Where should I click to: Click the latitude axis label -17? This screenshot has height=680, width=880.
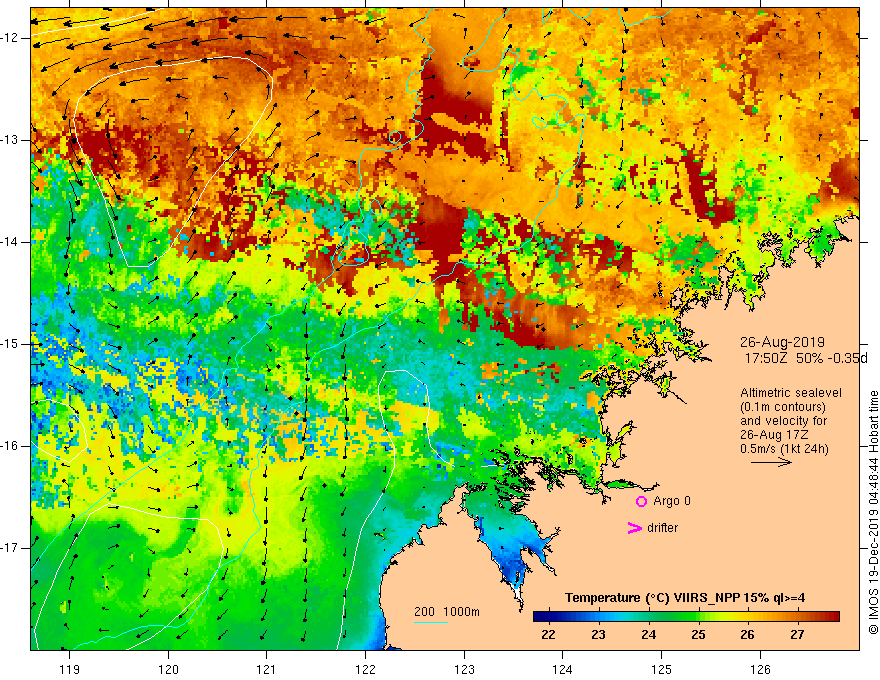click(x=11, y=548)
